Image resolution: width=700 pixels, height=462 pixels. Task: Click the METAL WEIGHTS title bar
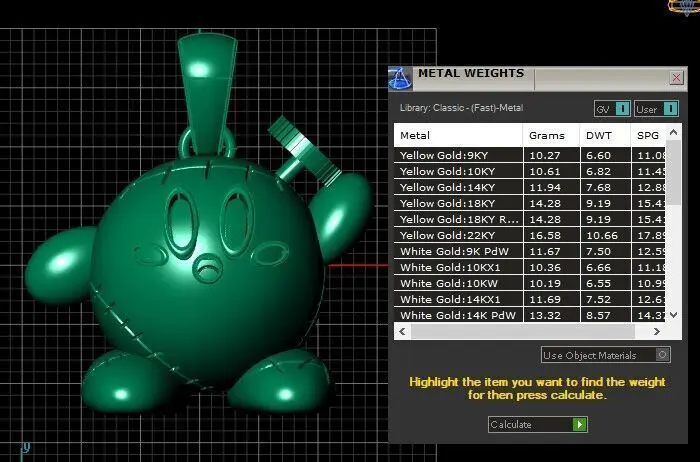tap(538, 79)
